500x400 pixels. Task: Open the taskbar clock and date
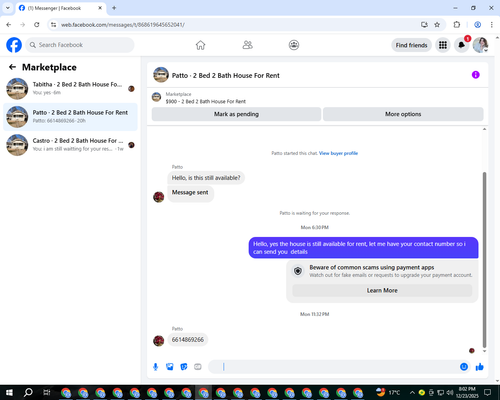pos(467,393)
